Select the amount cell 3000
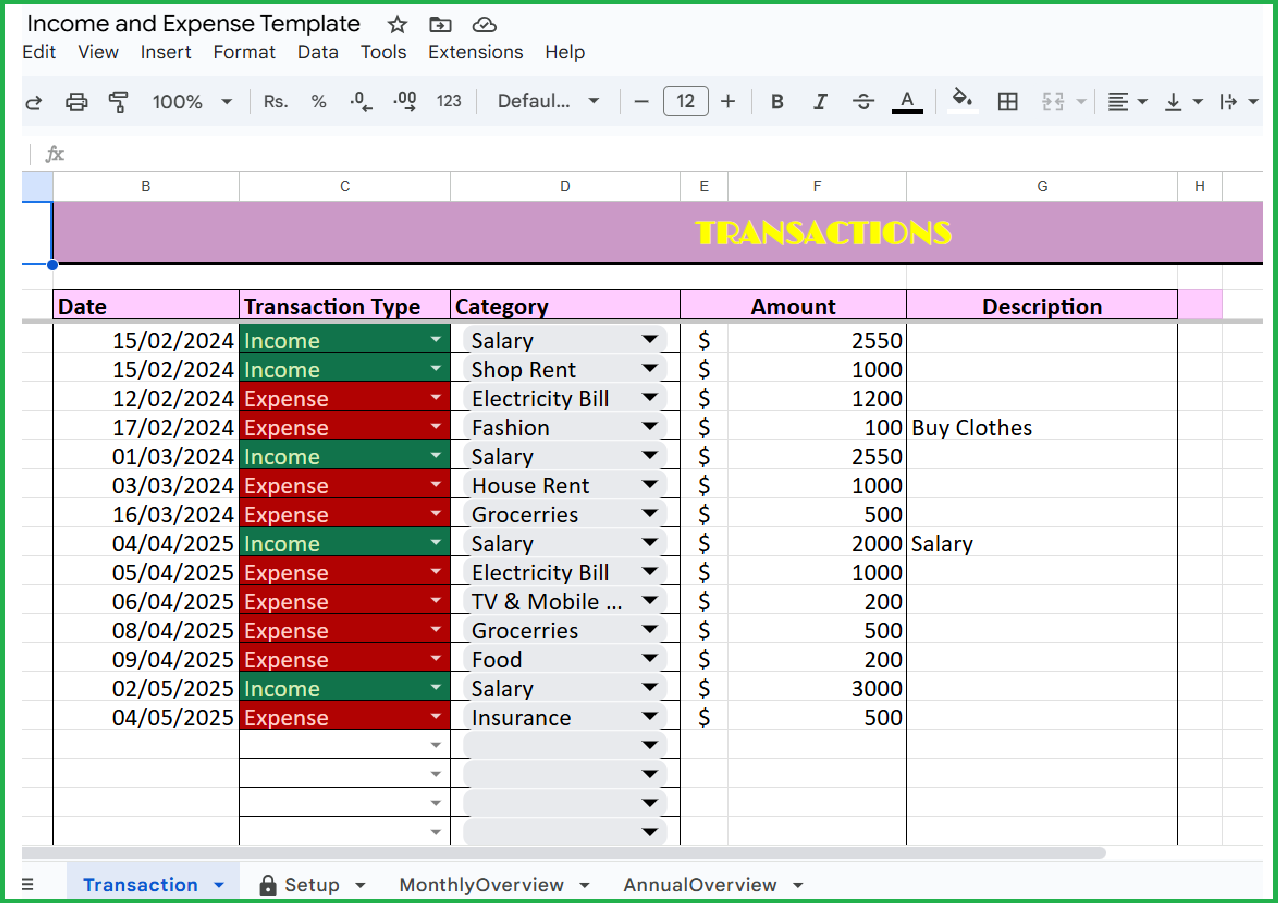Viewport: 1280px width, 903px height. click(x=817, y=688)
